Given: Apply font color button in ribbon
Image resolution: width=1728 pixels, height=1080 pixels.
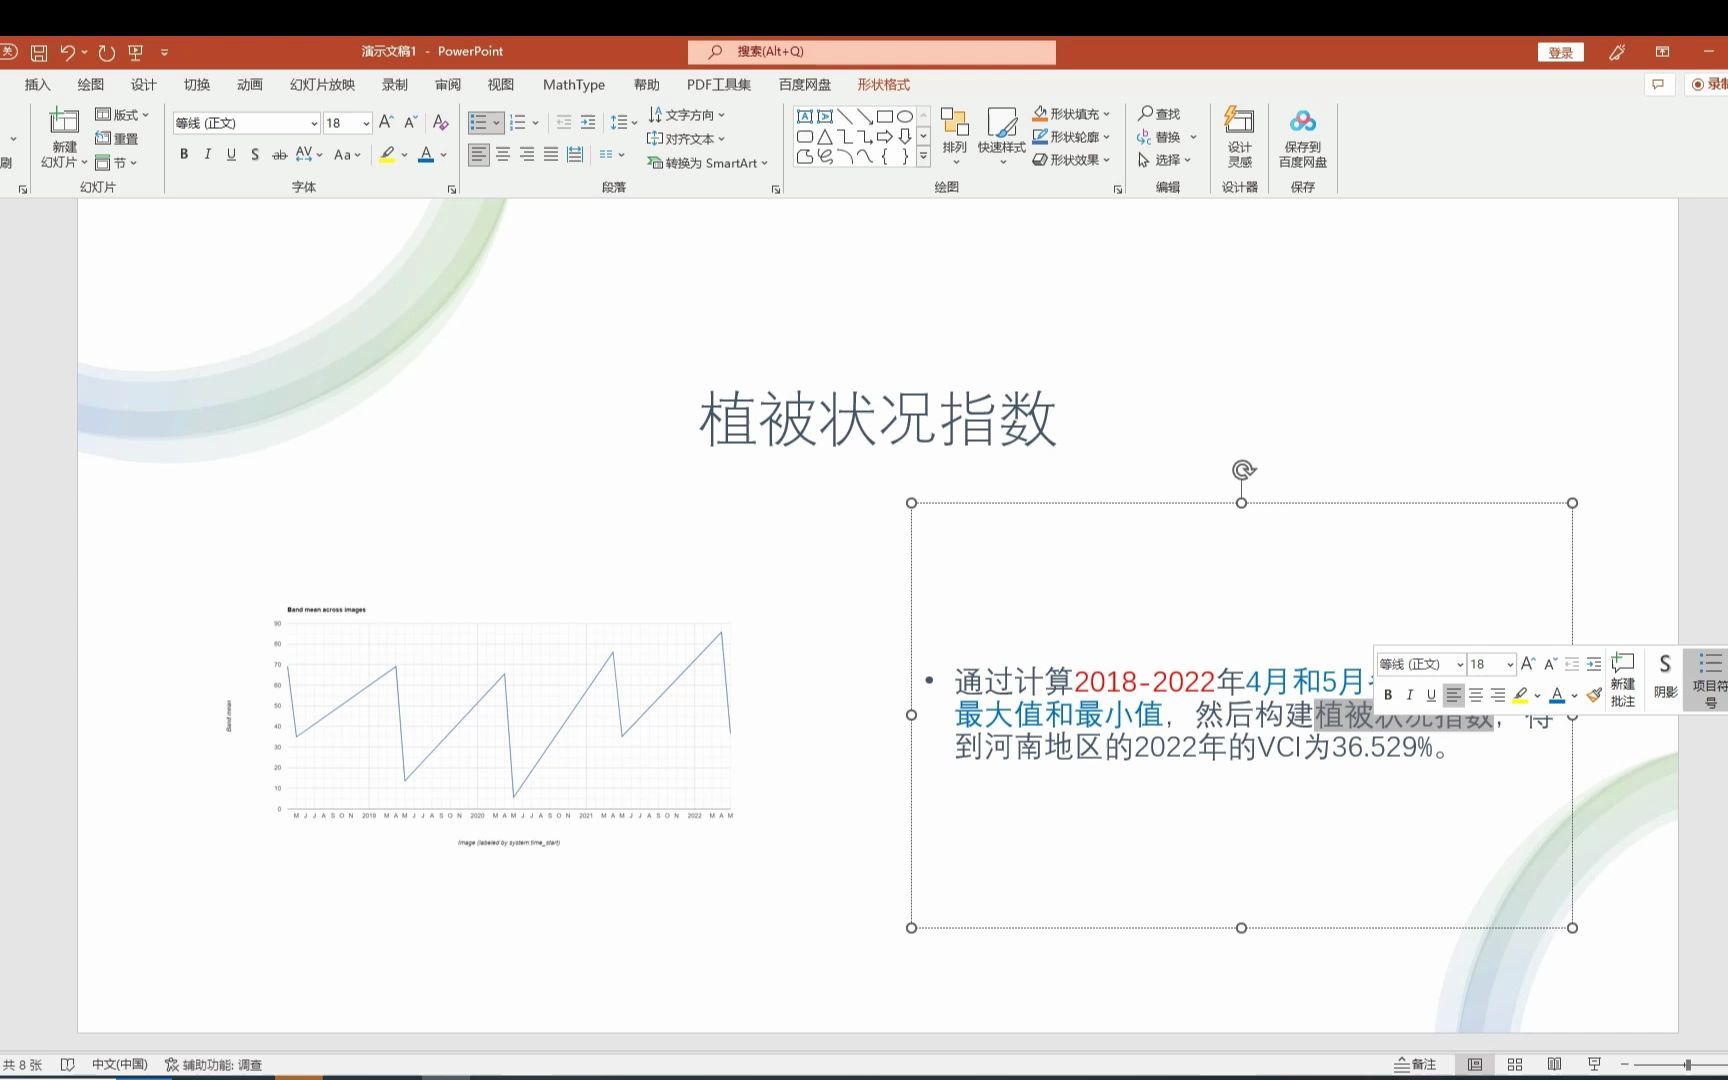Looking at the screenshot, I should [426, 155].
